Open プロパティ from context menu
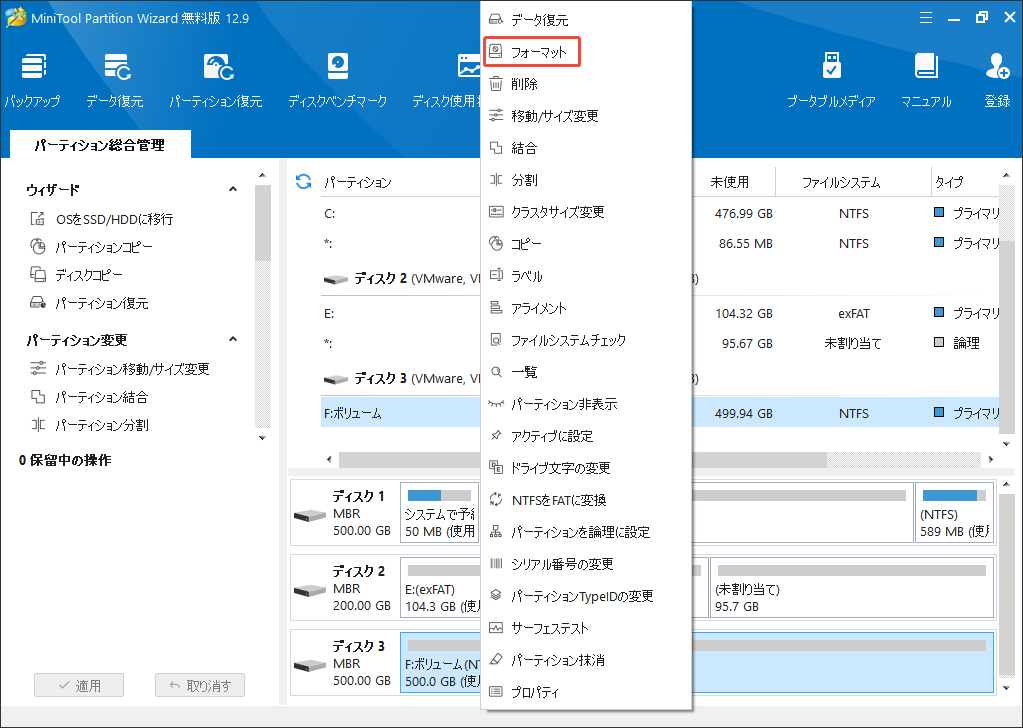The width and height of the screenshot is (1023, 728). 586,691
